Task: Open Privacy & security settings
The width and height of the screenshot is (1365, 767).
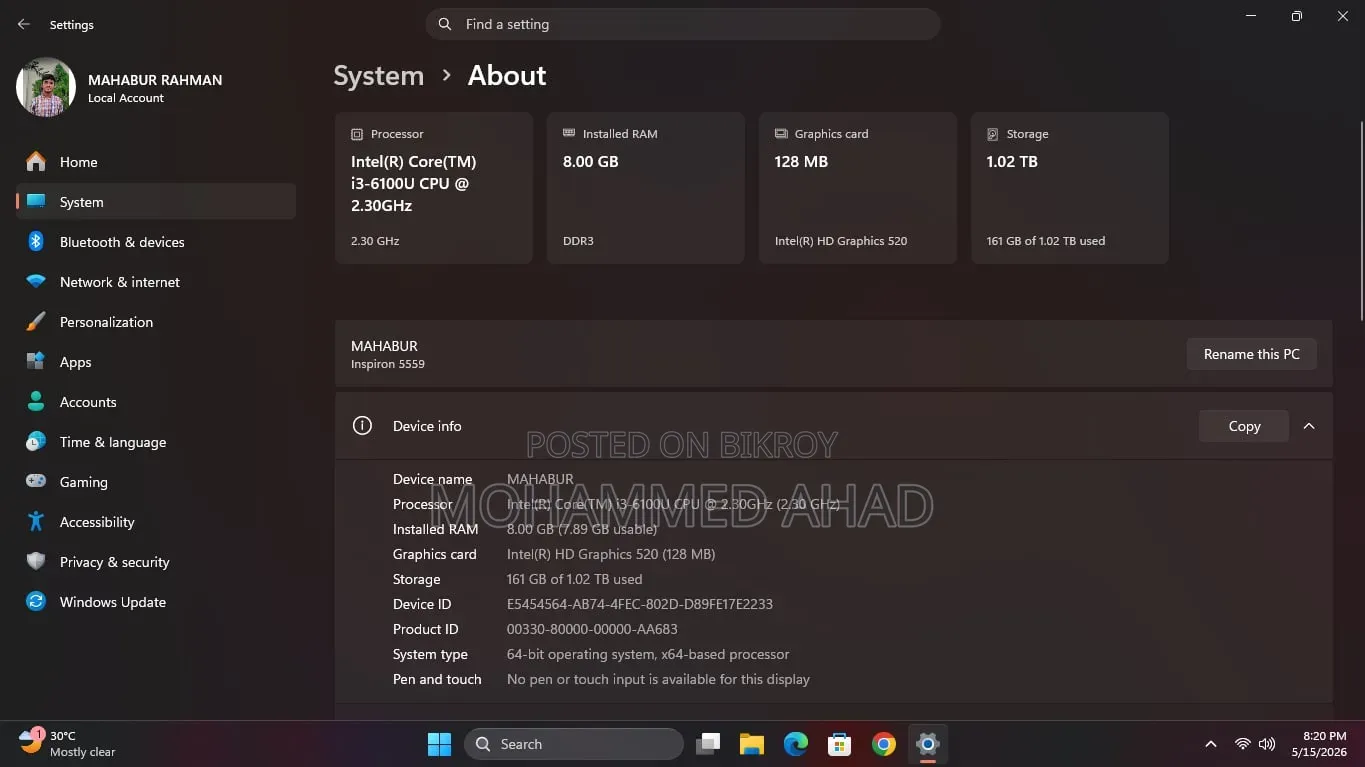Action: click(x=156, y=562)
